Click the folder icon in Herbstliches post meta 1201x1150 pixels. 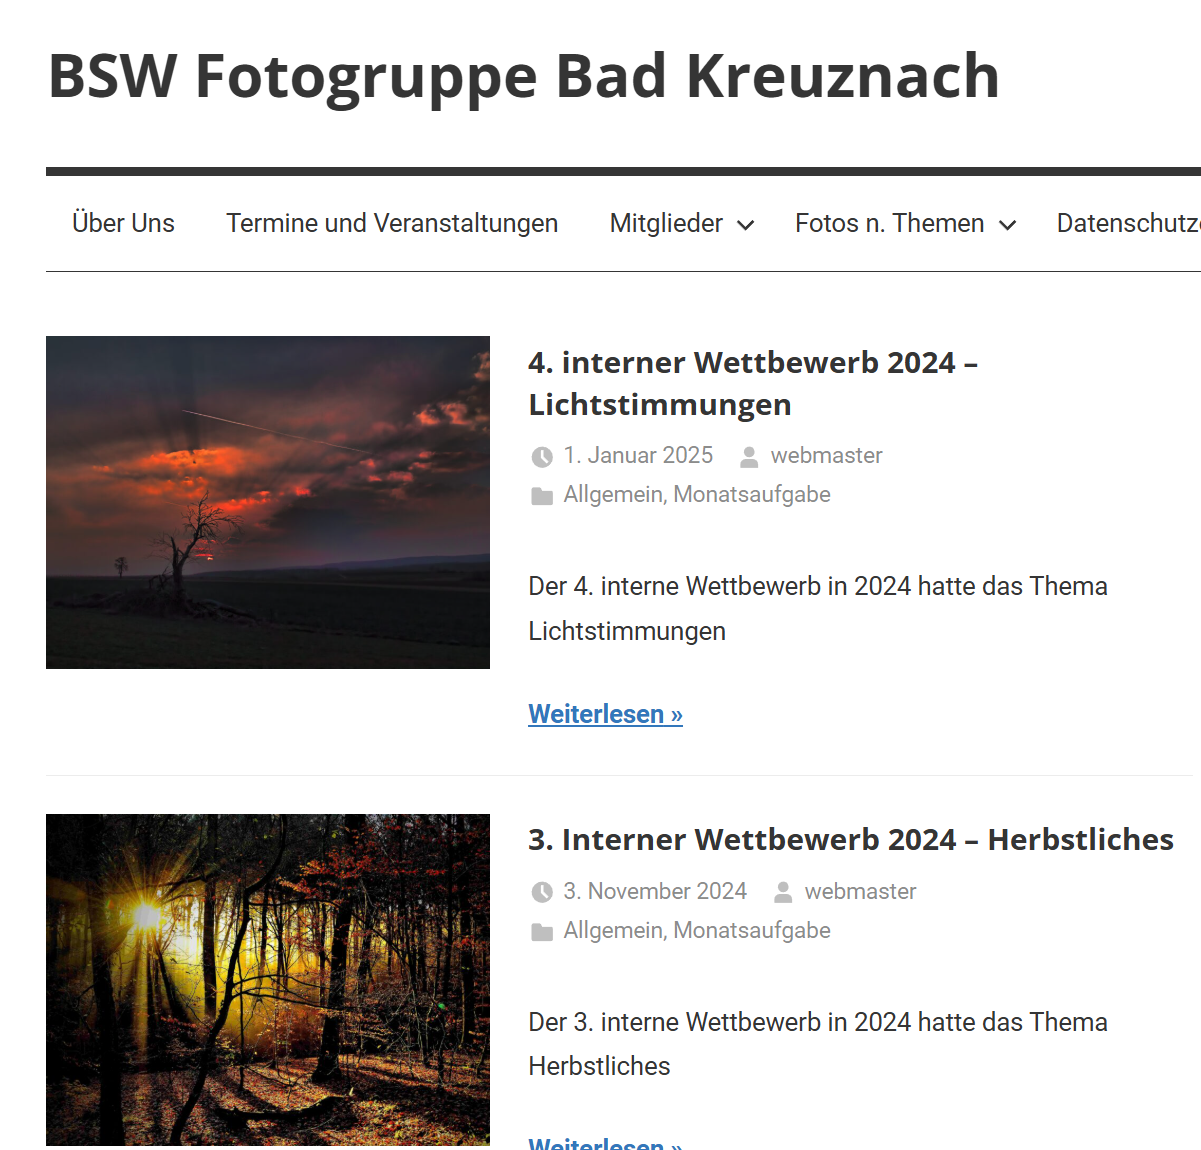[x=542, y=932]
